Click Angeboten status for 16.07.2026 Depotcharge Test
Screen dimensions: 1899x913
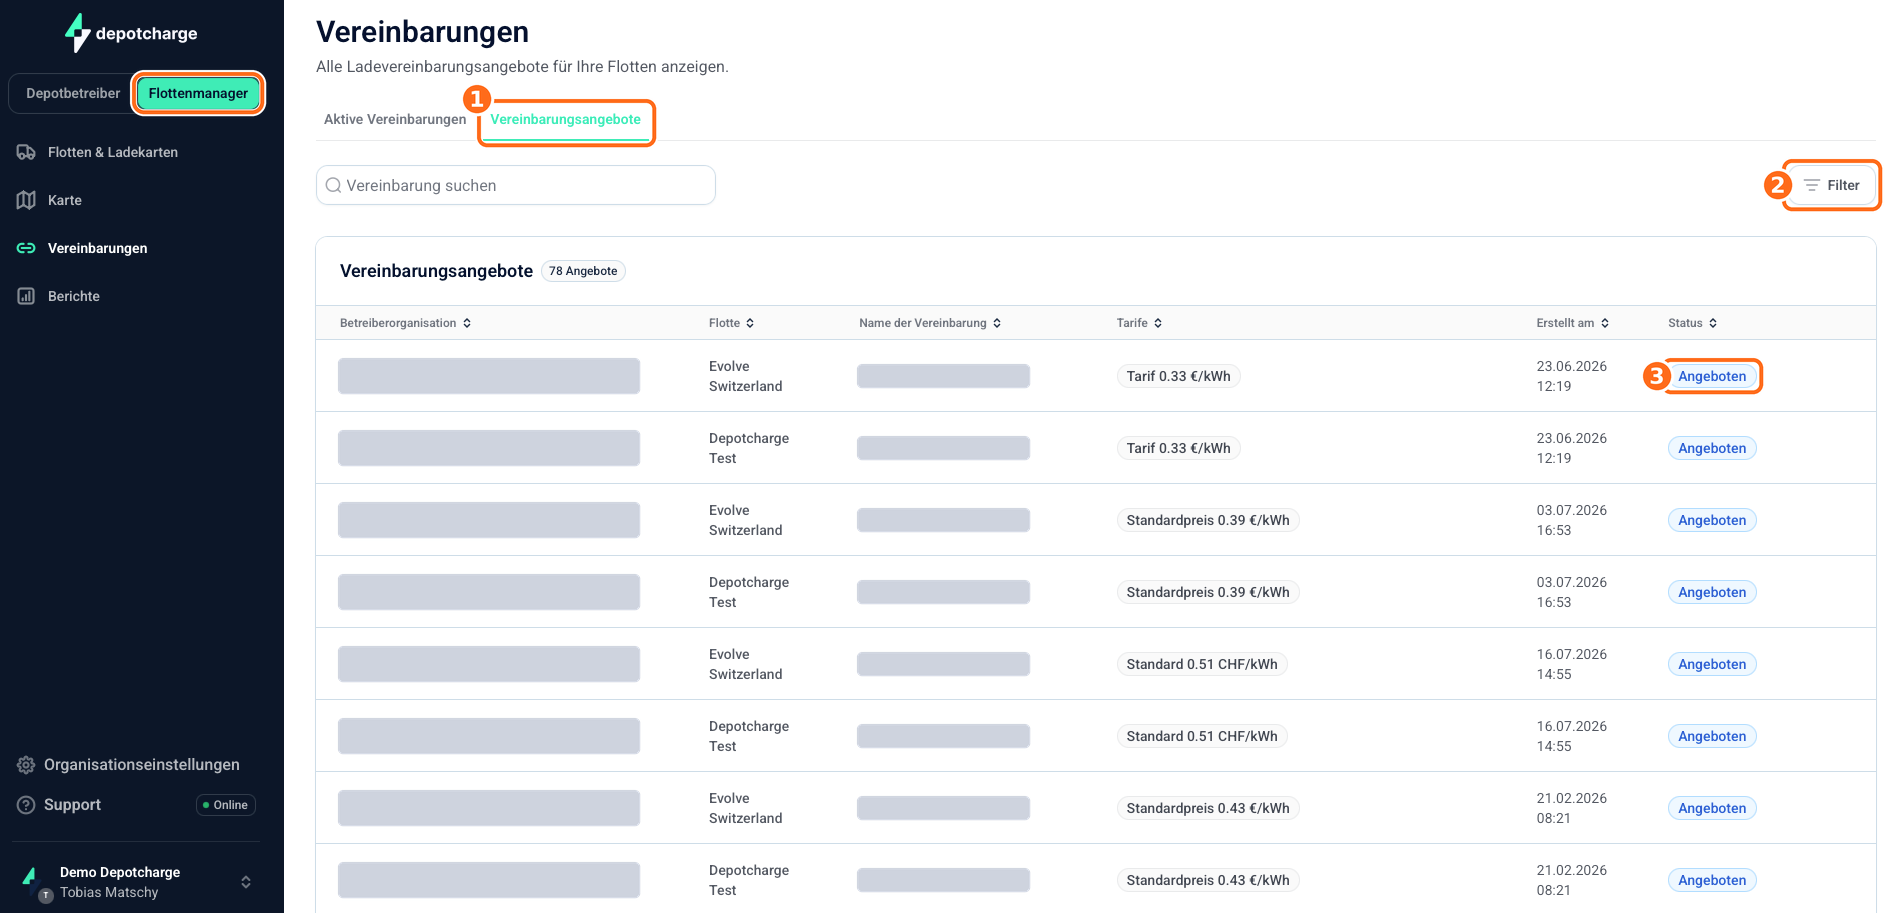(1712, 736)
